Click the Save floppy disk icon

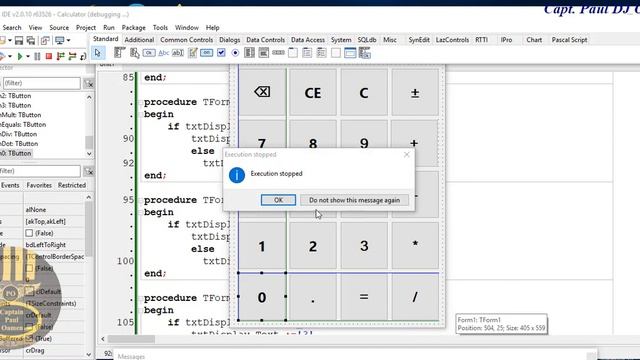coord(19,40)
